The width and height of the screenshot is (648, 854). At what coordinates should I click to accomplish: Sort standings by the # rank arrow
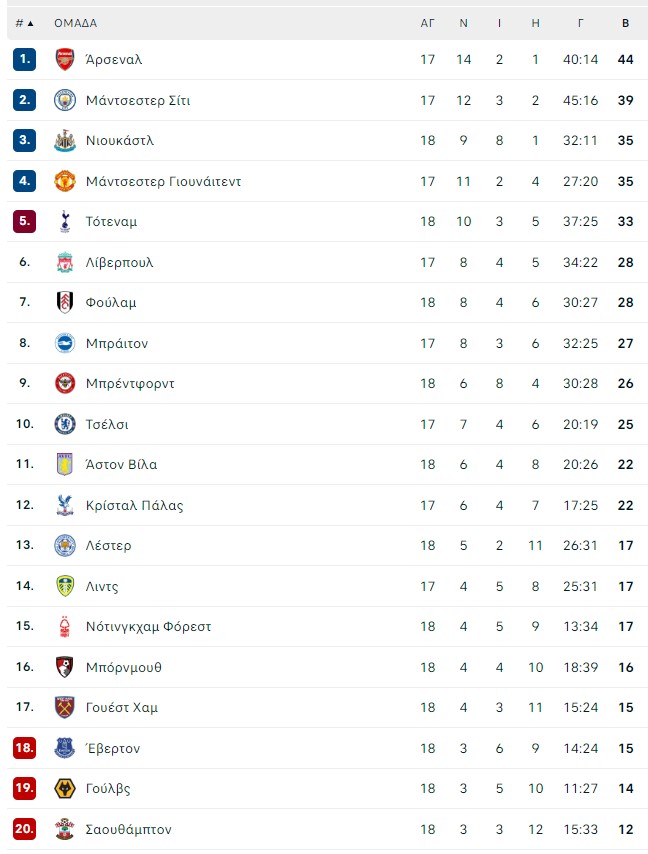pyautogui.click(x=25, y=23)
